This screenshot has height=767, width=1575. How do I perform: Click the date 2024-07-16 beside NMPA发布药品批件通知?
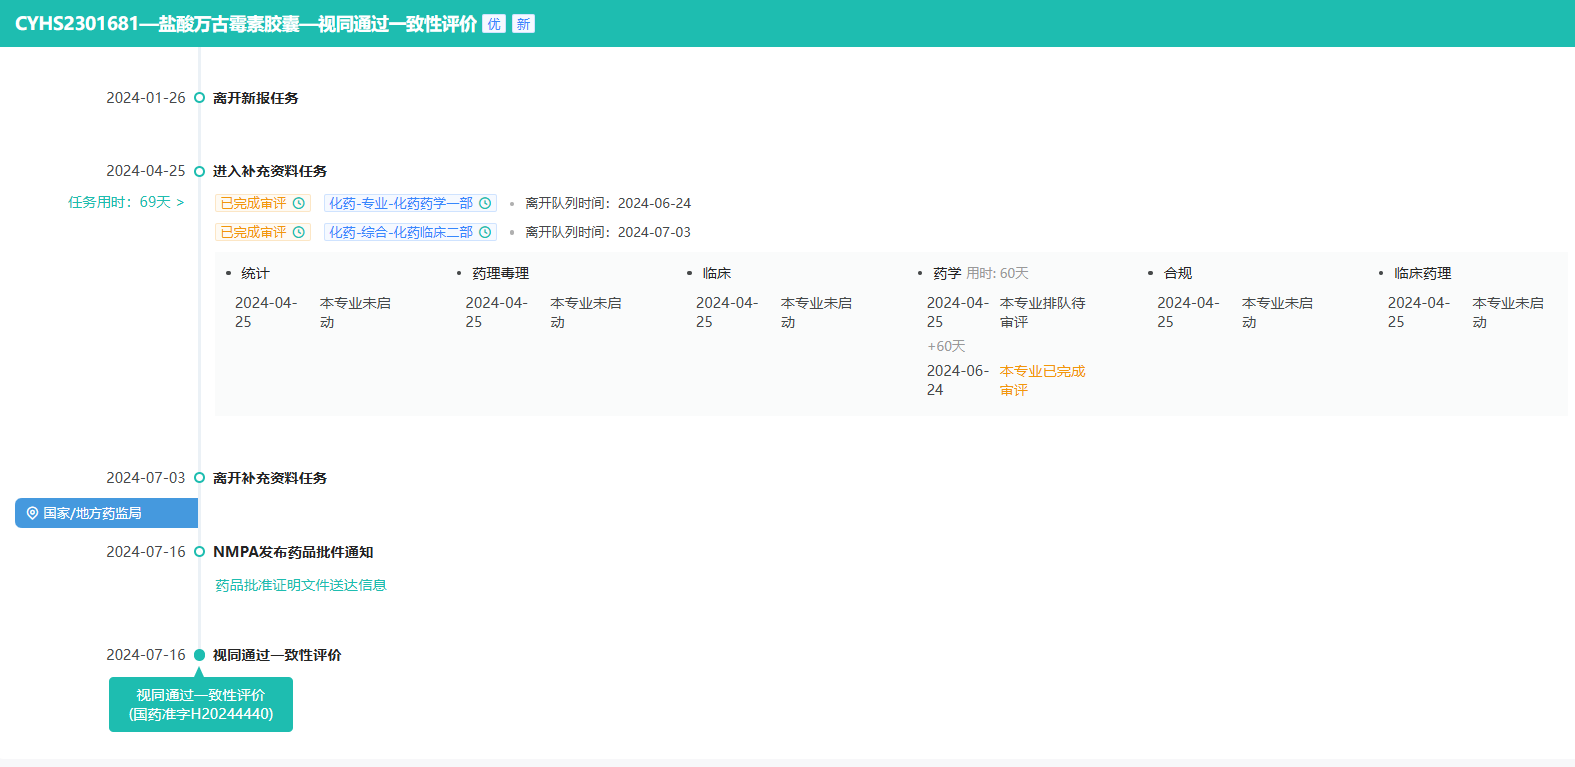(146, 552)
